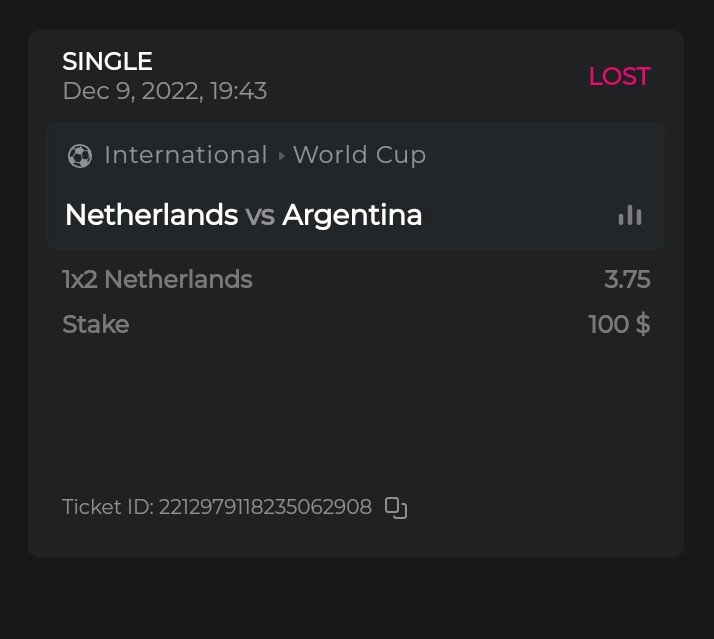
Task: Click the Dec 9, 2022 timestamp
Action: tap(164, 91)
